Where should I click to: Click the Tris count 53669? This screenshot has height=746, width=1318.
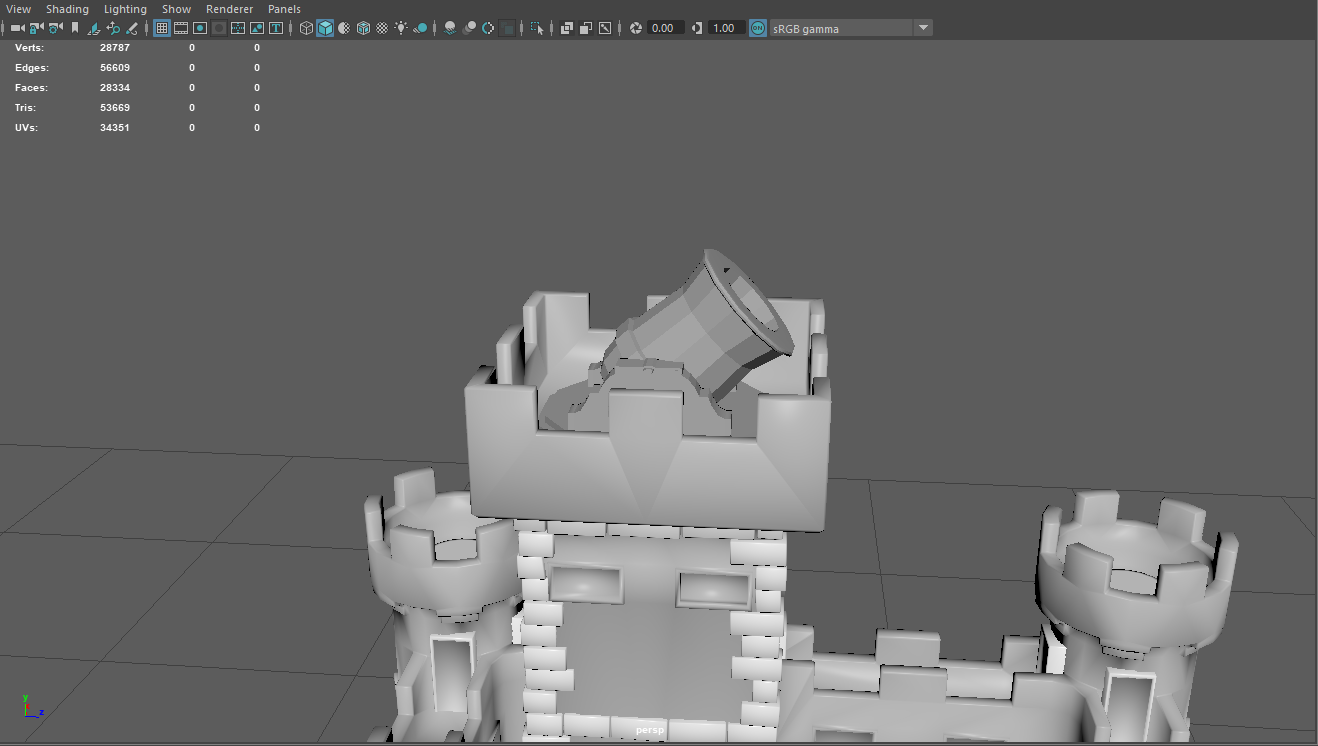pos(115,108)
